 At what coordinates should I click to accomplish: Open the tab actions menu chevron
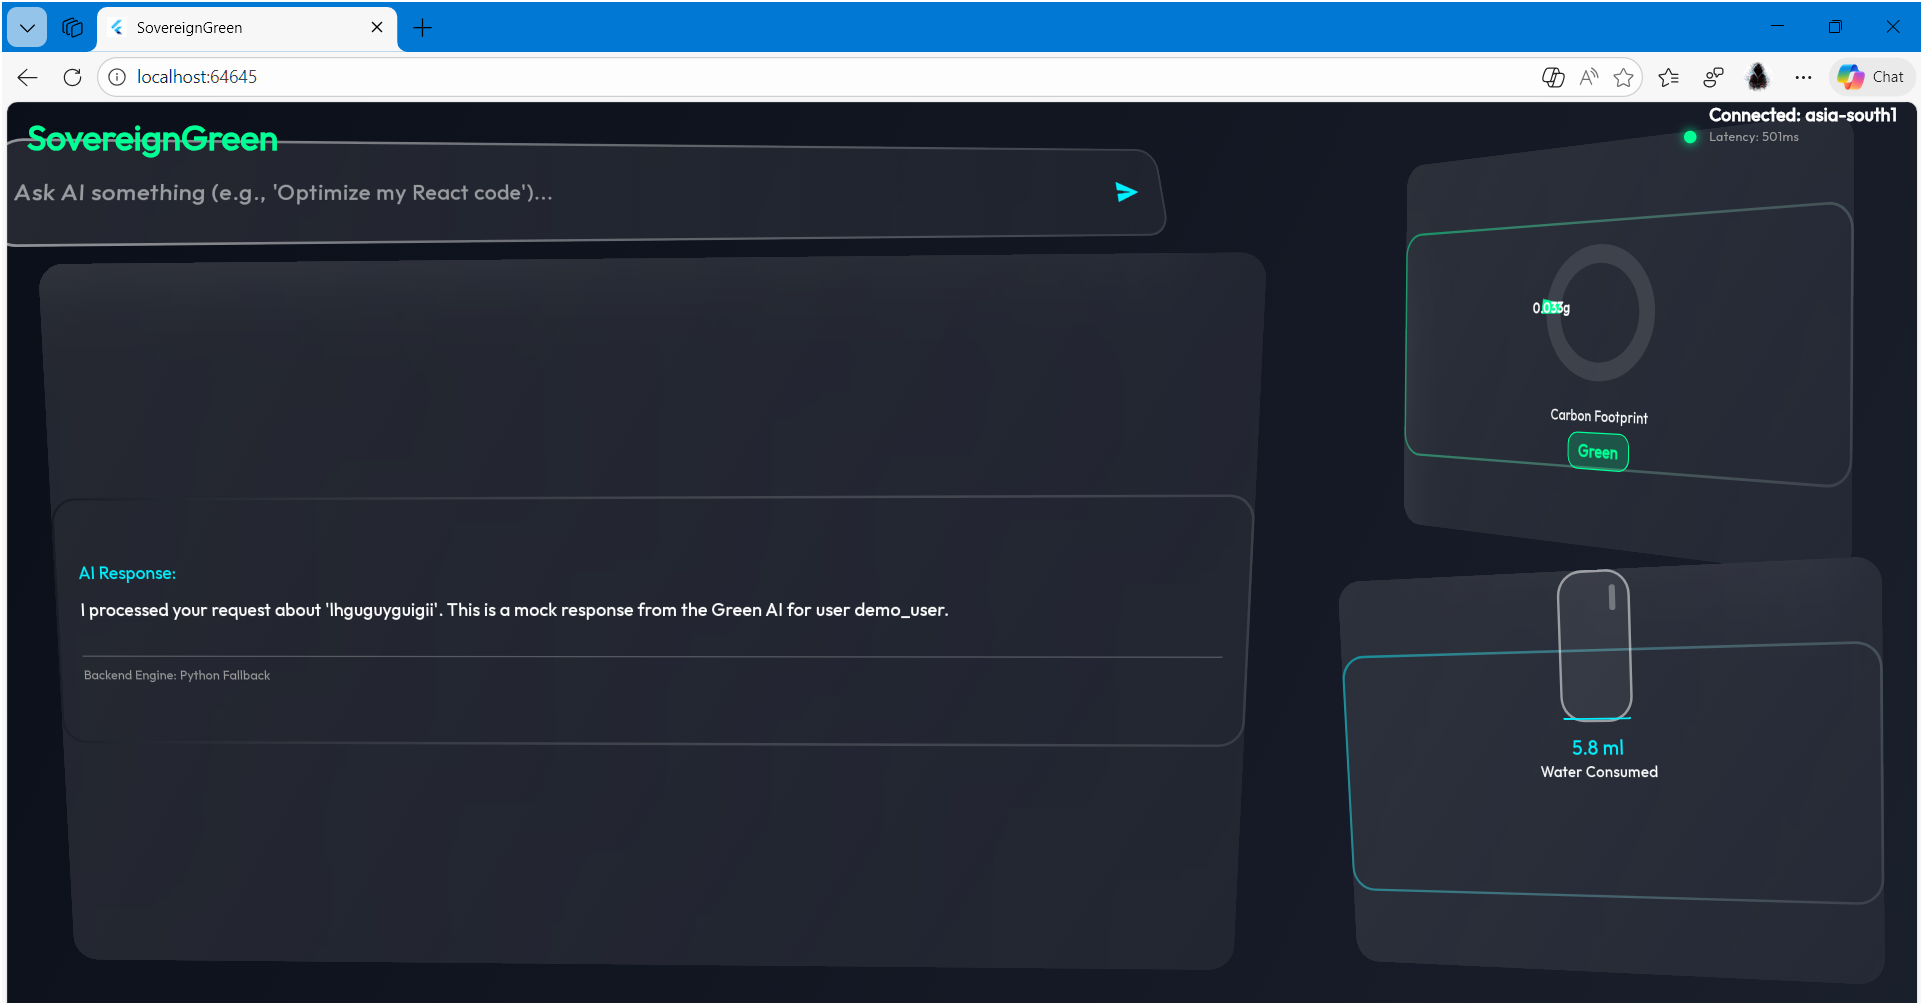pyautogui.click(x=27, y=27)
